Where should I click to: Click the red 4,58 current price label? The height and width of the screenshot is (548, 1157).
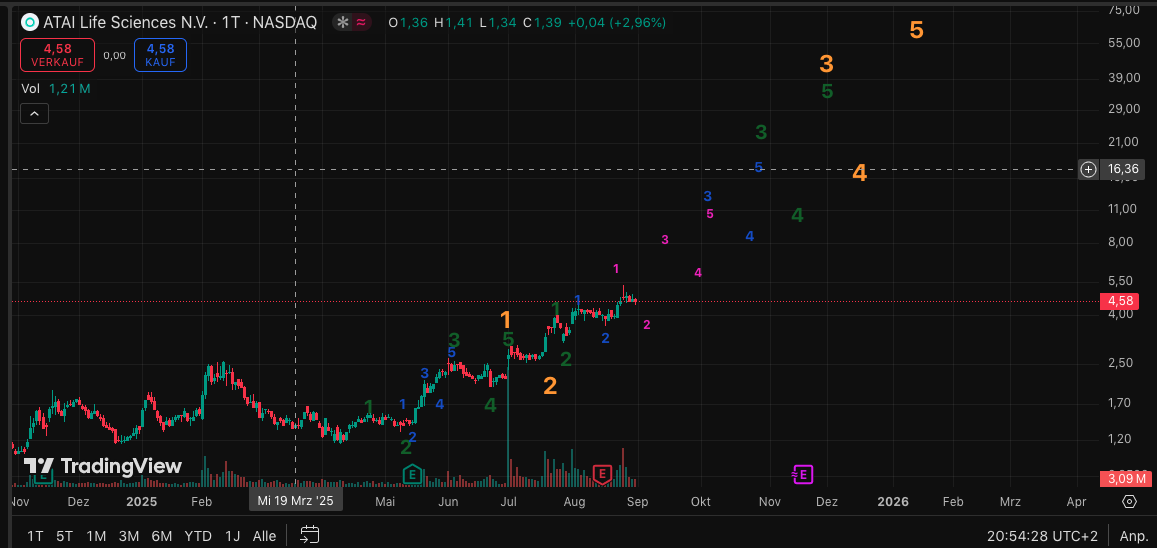click(x=1120, y=301)
